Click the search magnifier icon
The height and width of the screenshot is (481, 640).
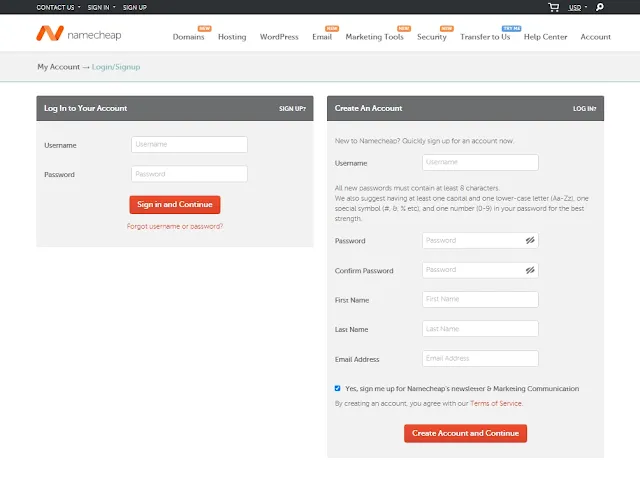[x=600, y=7]
